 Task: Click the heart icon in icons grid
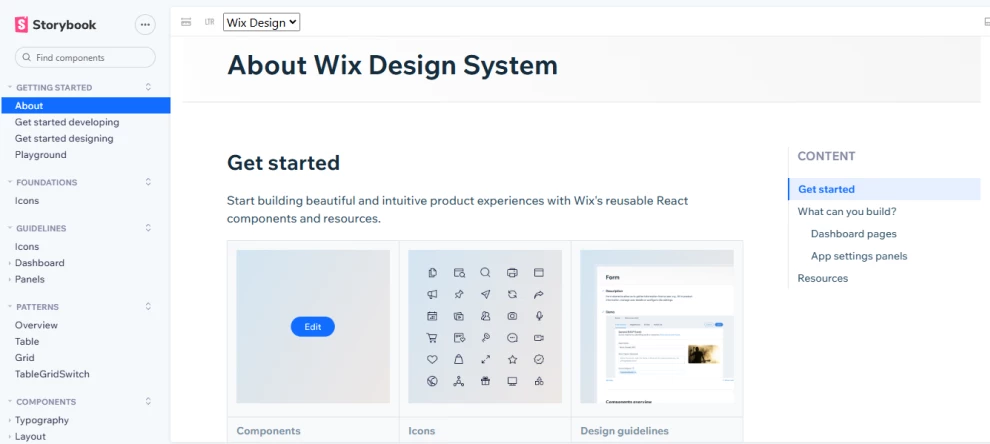pyautogui.click(x=432, y=359)
